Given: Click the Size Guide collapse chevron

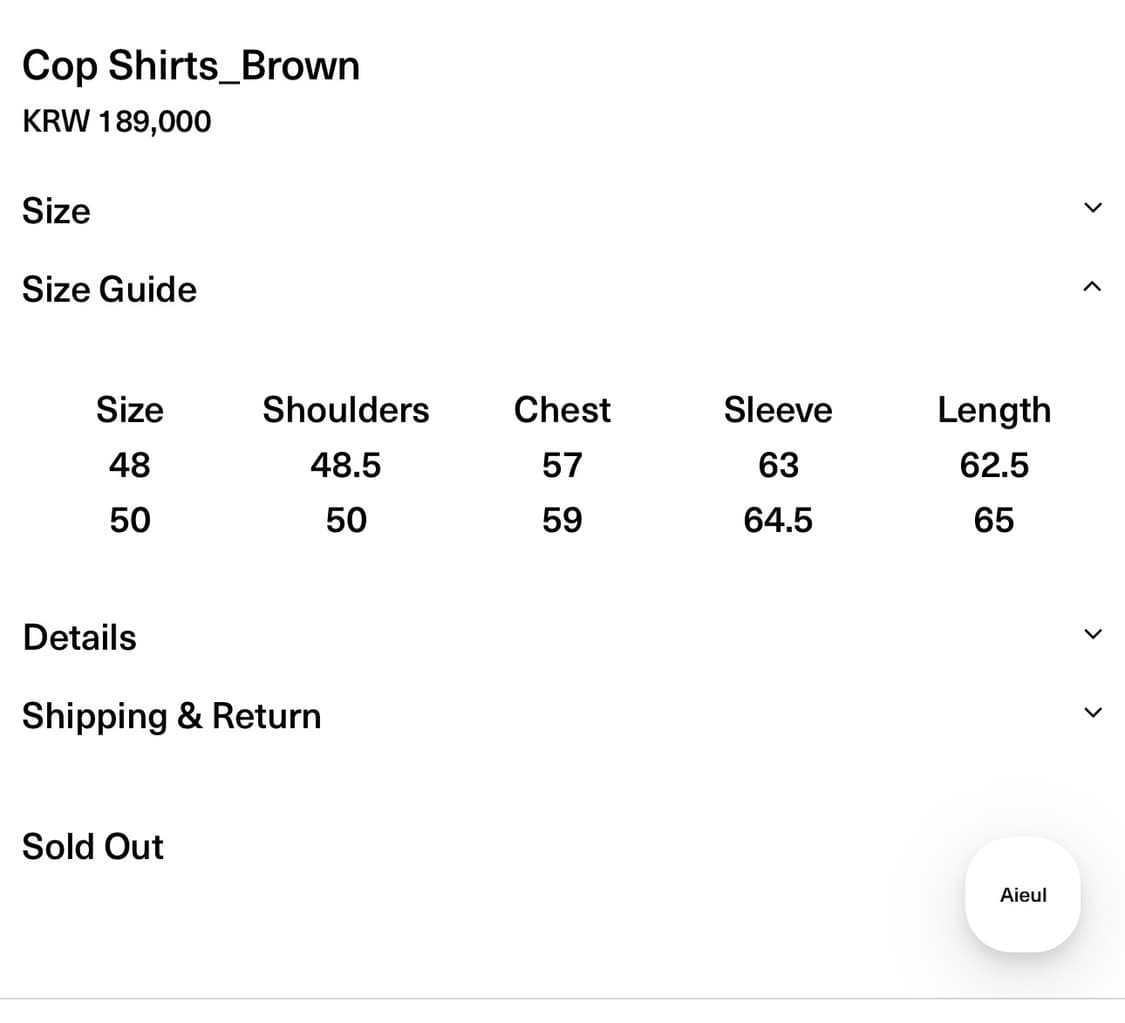Looking at the screenshot, I should 1092,286.
